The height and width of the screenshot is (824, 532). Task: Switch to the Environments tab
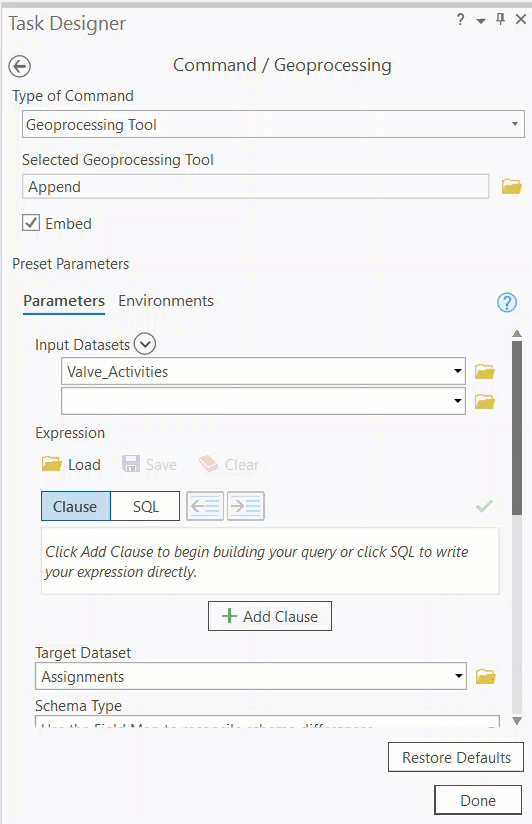point(166,301)
